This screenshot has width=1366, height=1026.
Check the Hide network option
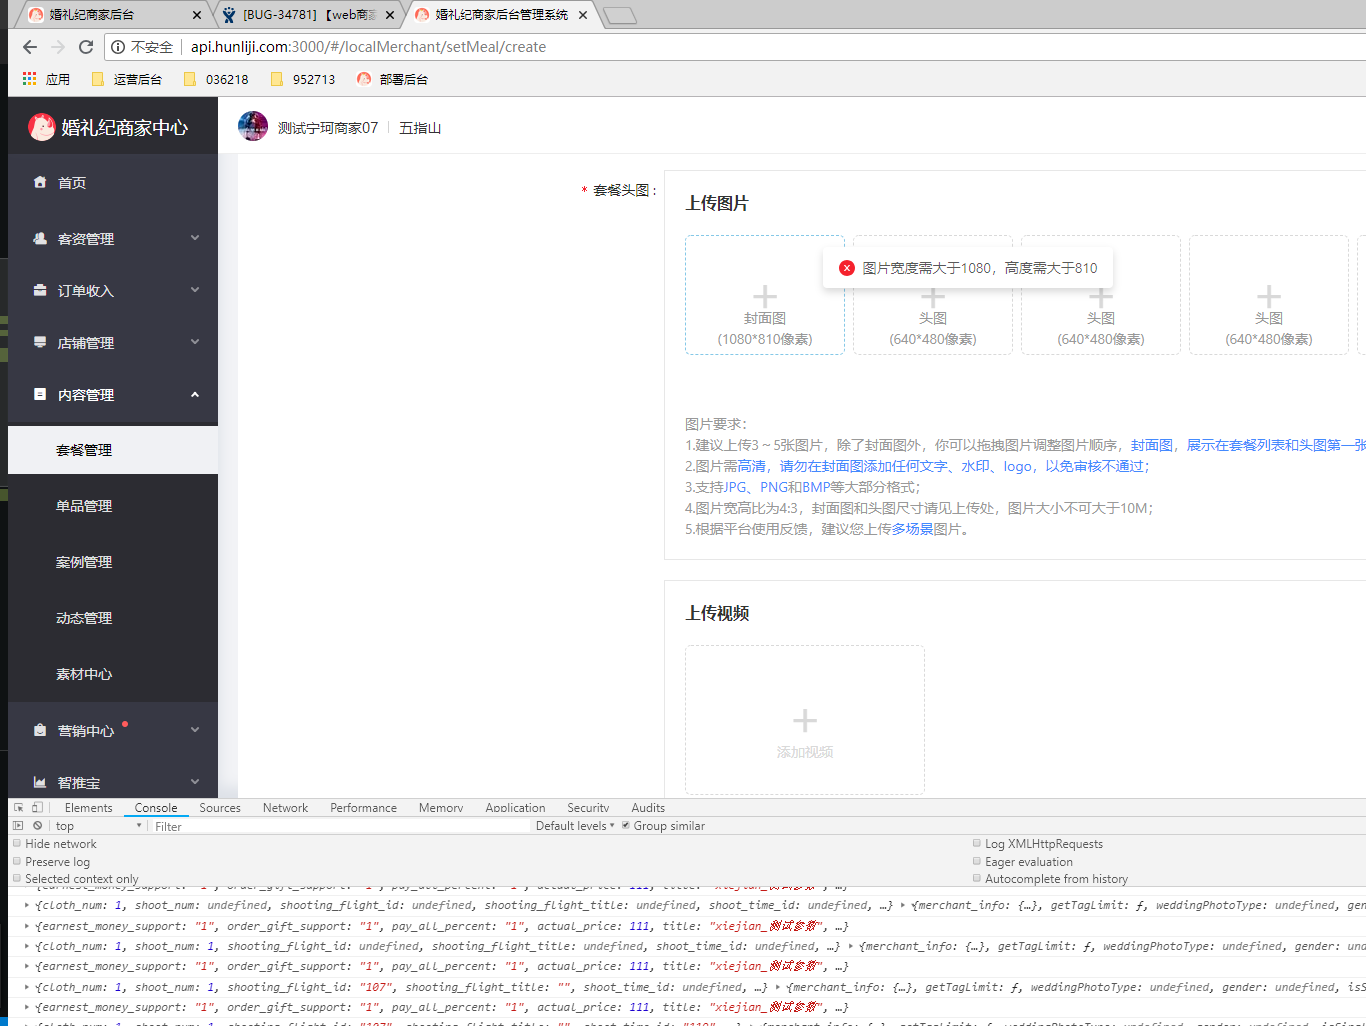click(x=17, y=843)
